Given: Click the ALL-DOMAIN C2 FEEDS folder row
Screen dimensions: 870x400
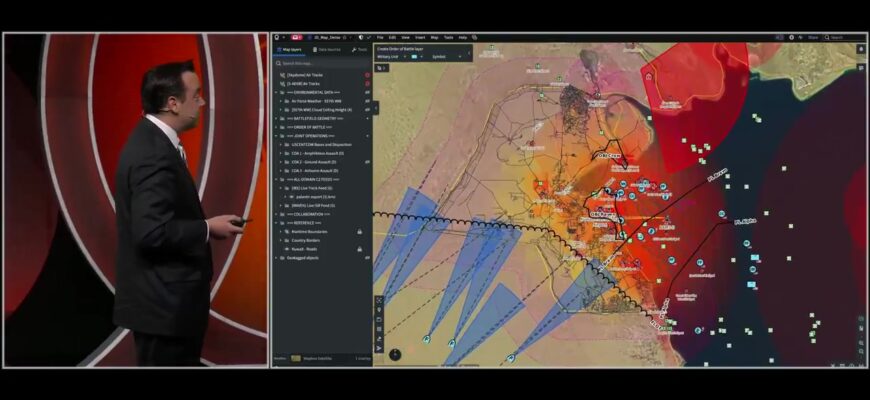Looking at the screenshot, I should pyautogui.click(x=322, y=179).
